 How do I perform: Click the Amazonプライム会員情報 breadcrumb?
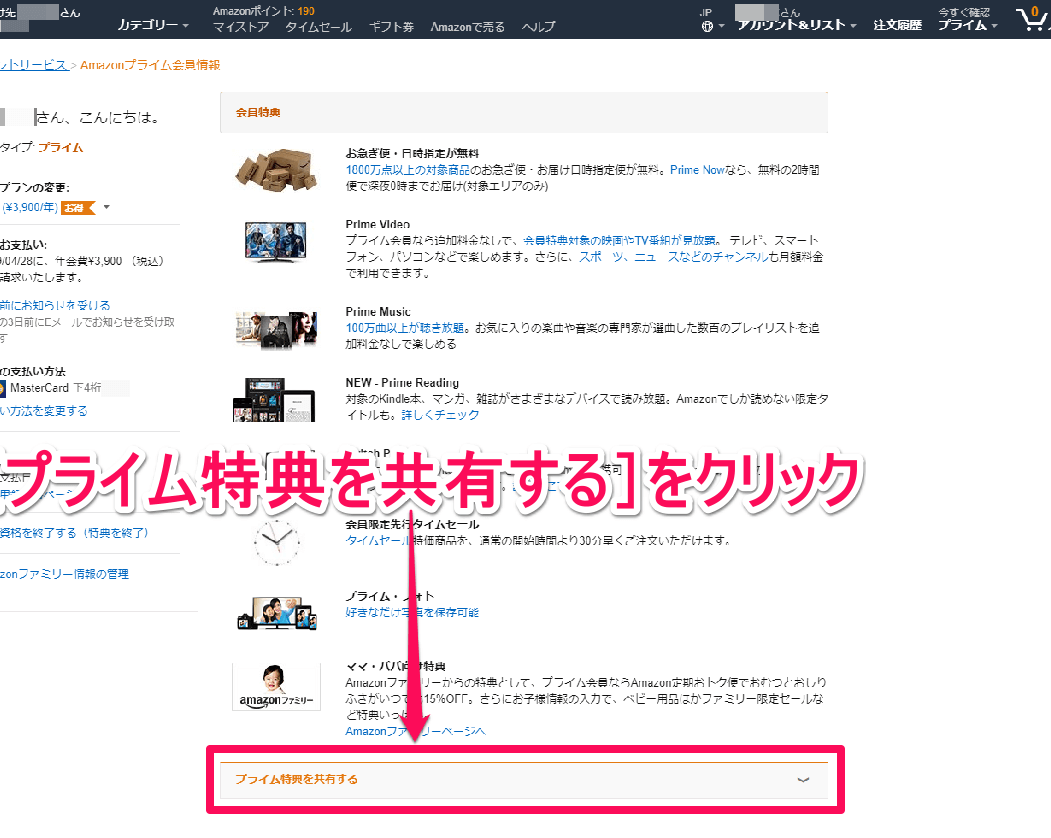pyautogui.click(x=150, y=65)
